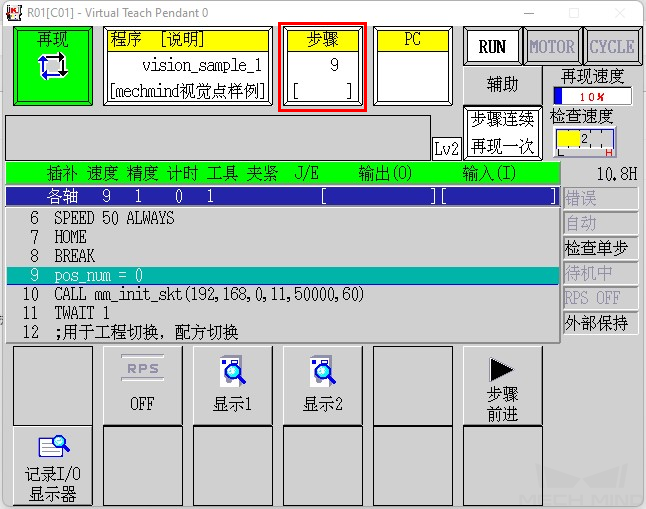Select line 6 SPEED 50 ALWAYS
The height and width of the screenshot is (509, 646).
pyautogui.click(x=283, y=218)
